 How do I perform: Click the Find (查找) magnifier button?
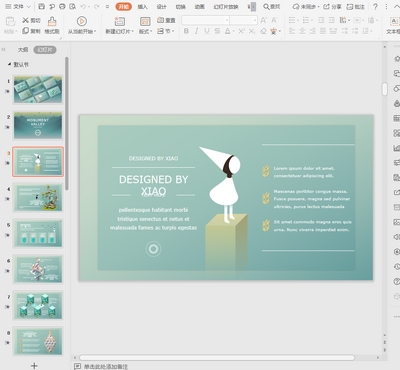click(x=272, y=7)
